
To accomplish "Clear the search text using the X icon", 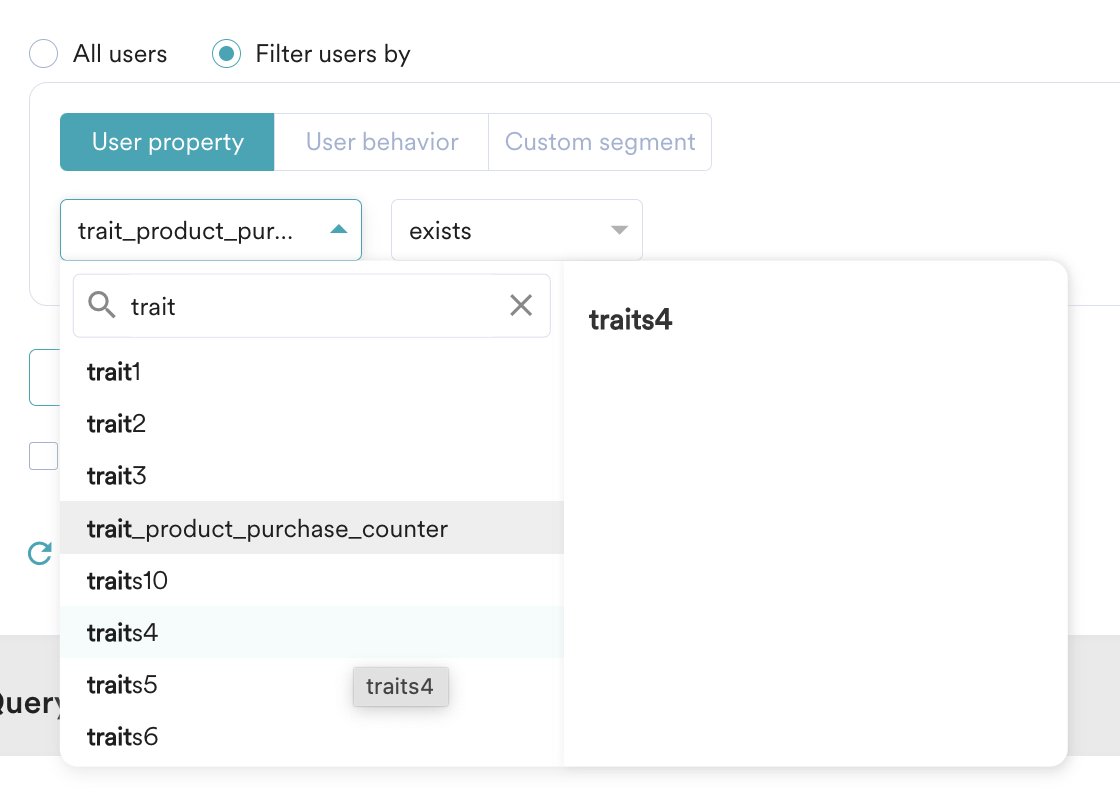I will pos(521,304).
